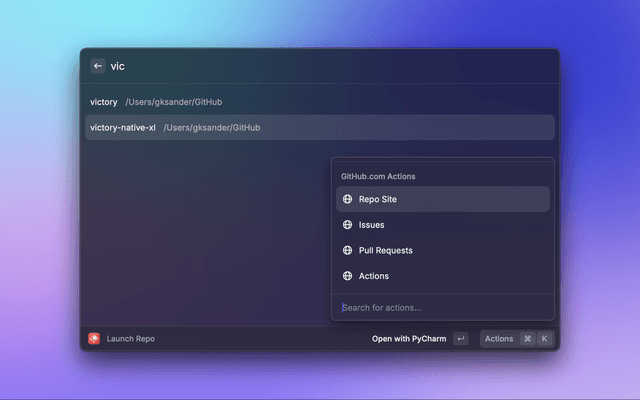640x400 pixels.
Task: Toggle the Actions button in the footer
Action: 499,339
